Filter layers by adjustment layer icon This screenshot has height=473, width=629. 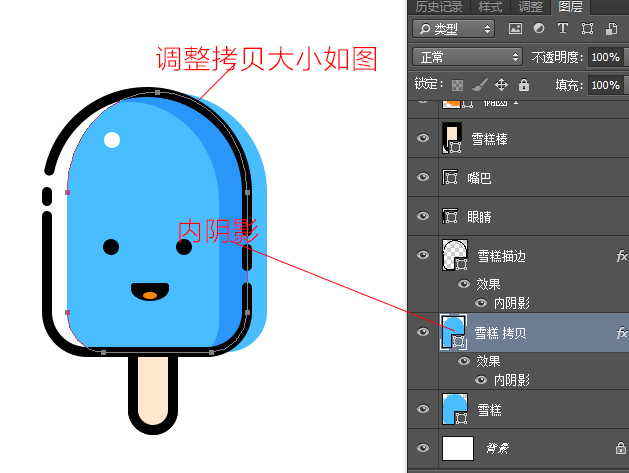click(x=539, y=28)
